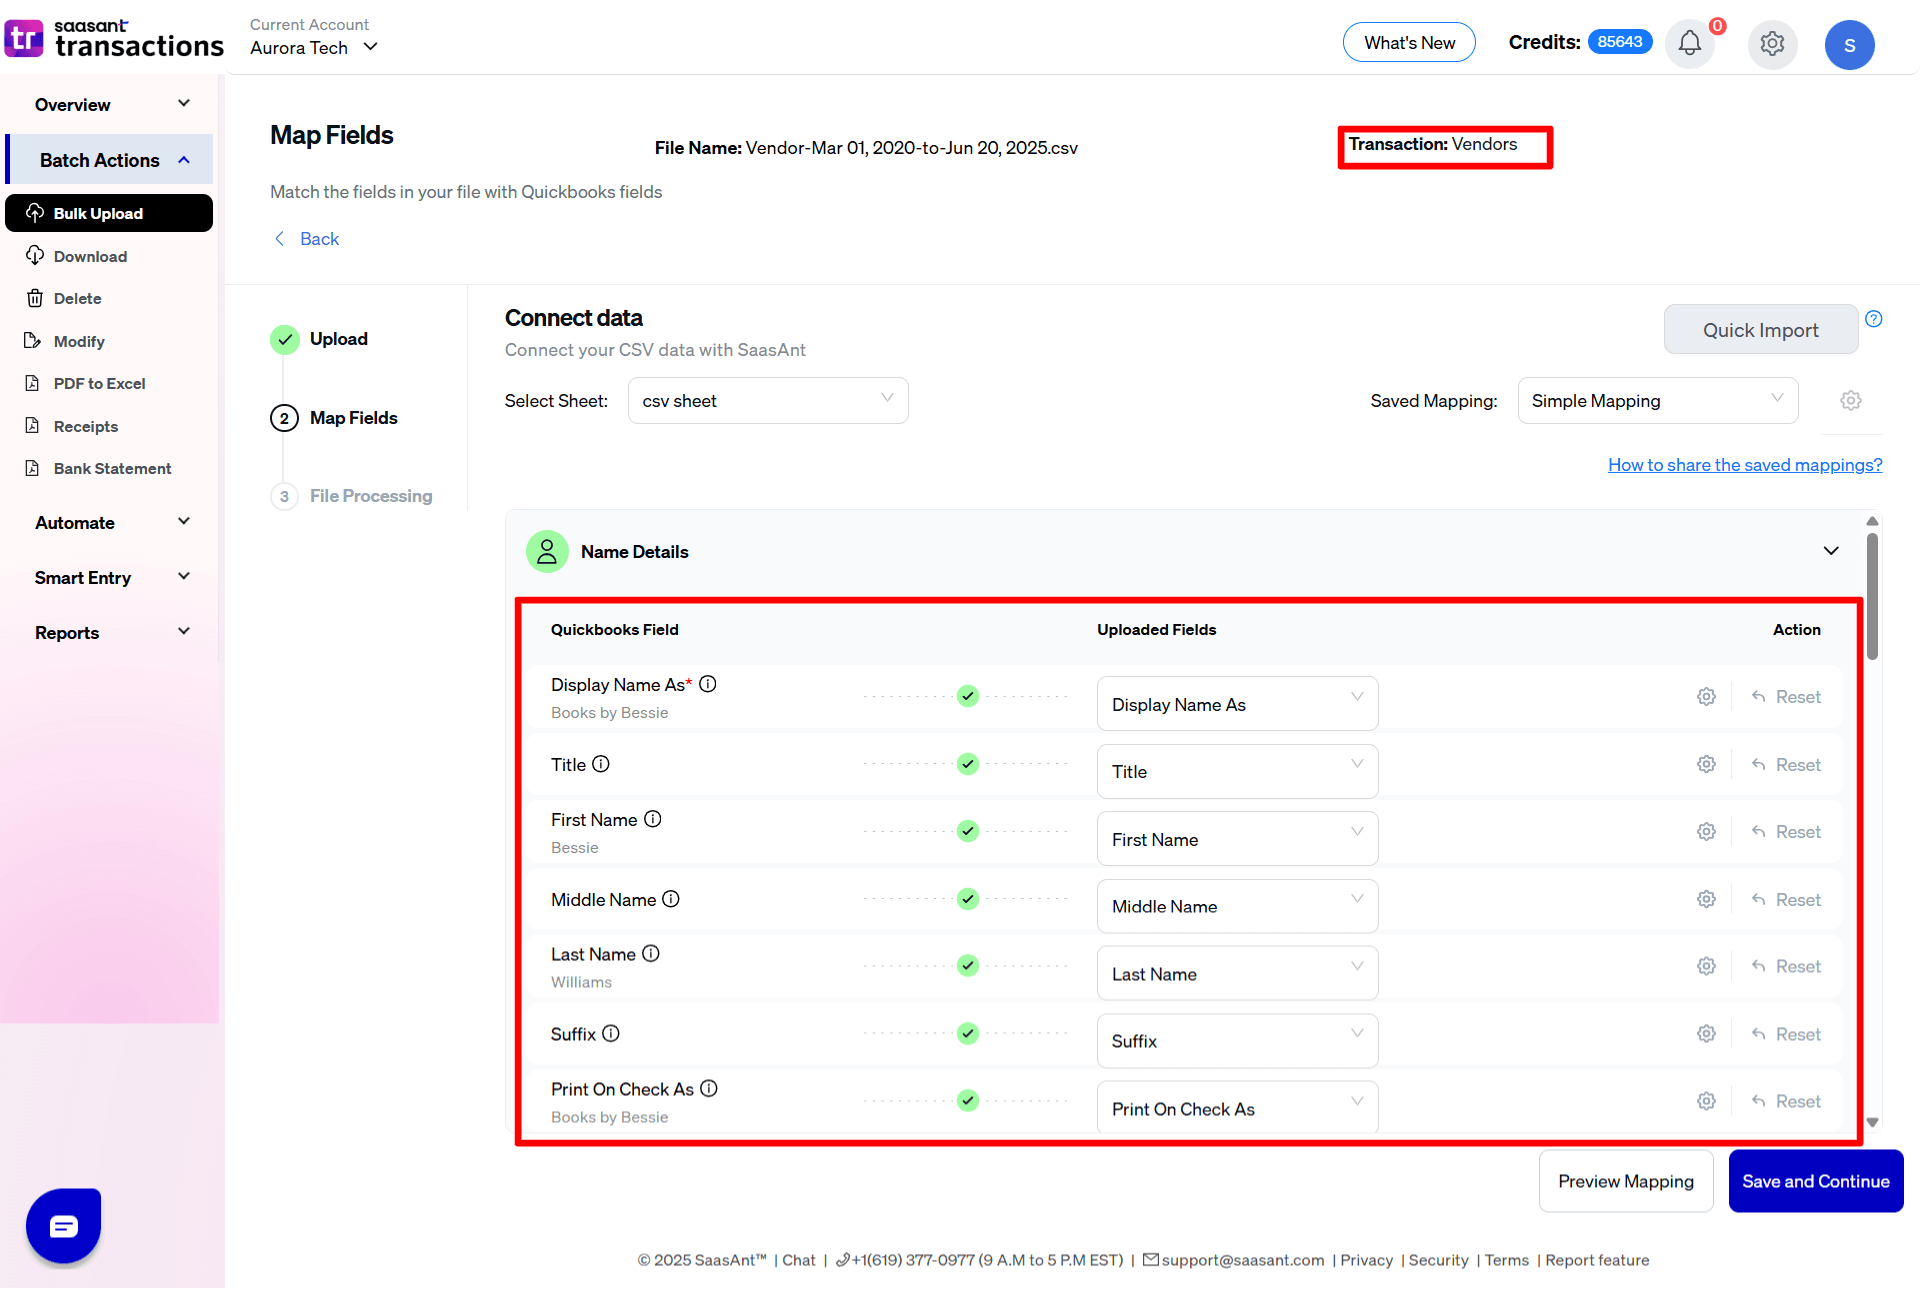The height and width of the screenshot is (1290, 1920).
Task: Open gear settings for Last Name row
Action: click(x=1706, y=966)
